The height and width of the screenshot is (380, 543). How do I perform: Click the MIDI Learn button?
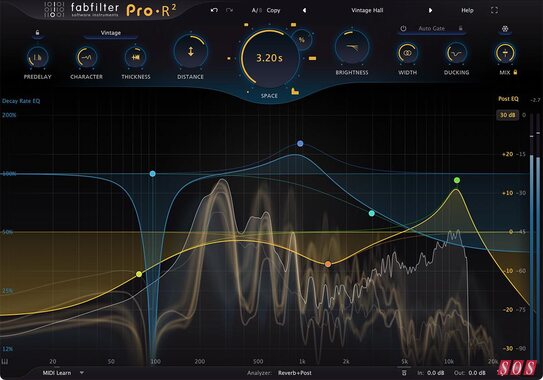[57, 373]
